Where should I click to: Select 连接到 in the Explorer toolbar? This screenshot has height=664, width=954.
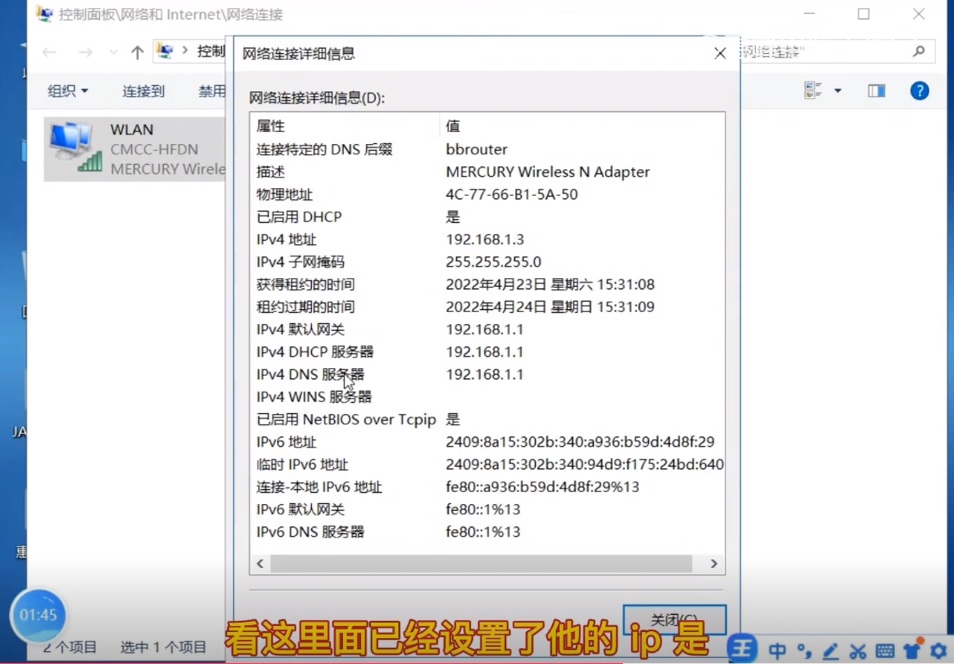[143, 90]
